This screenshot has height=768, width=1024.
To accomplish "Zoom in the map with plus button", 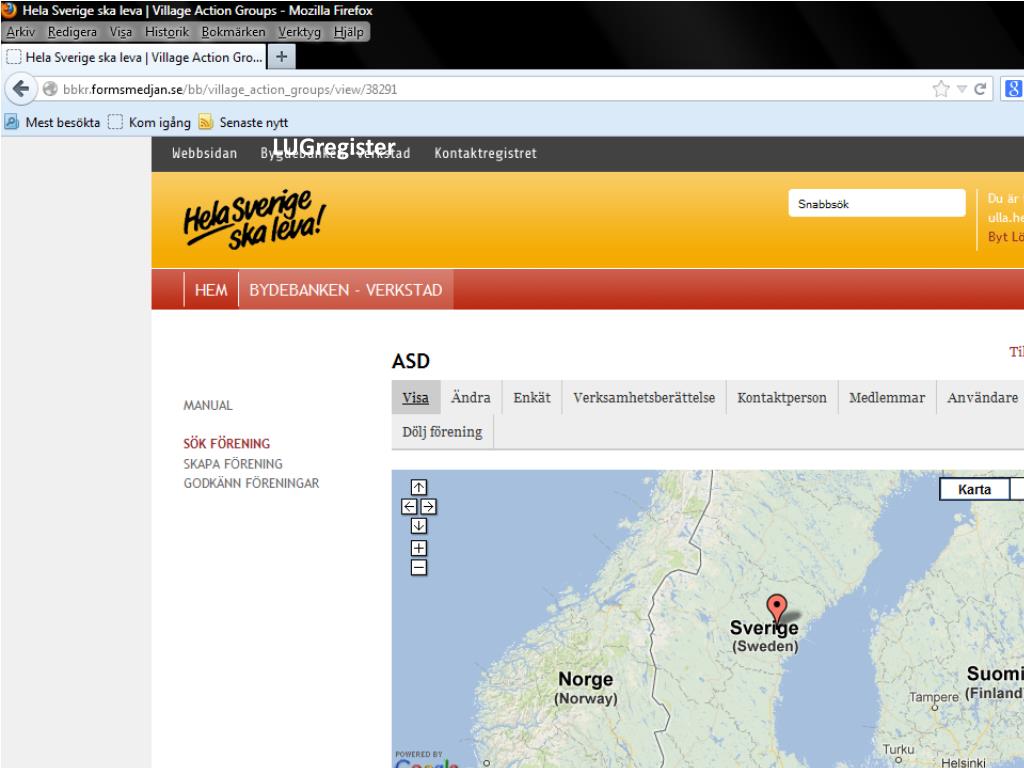I will [419, 548].
